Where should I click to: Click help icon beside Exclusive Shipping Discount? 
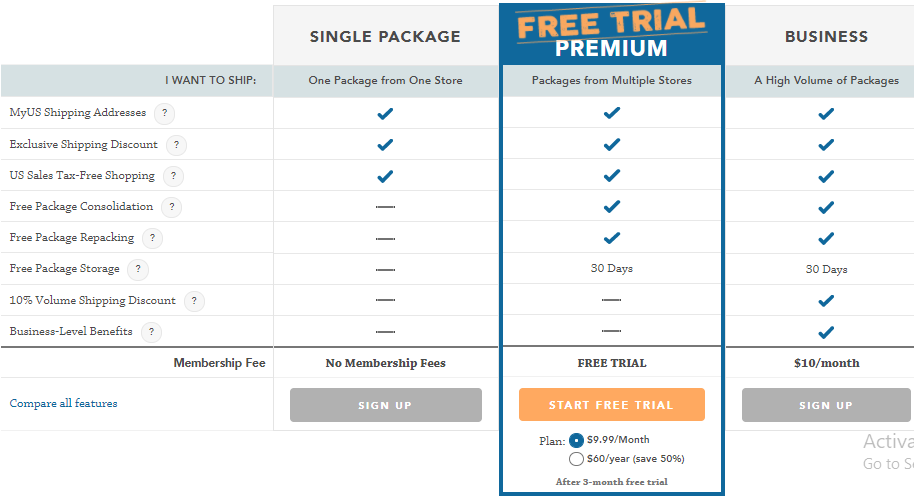pos(176,145)
